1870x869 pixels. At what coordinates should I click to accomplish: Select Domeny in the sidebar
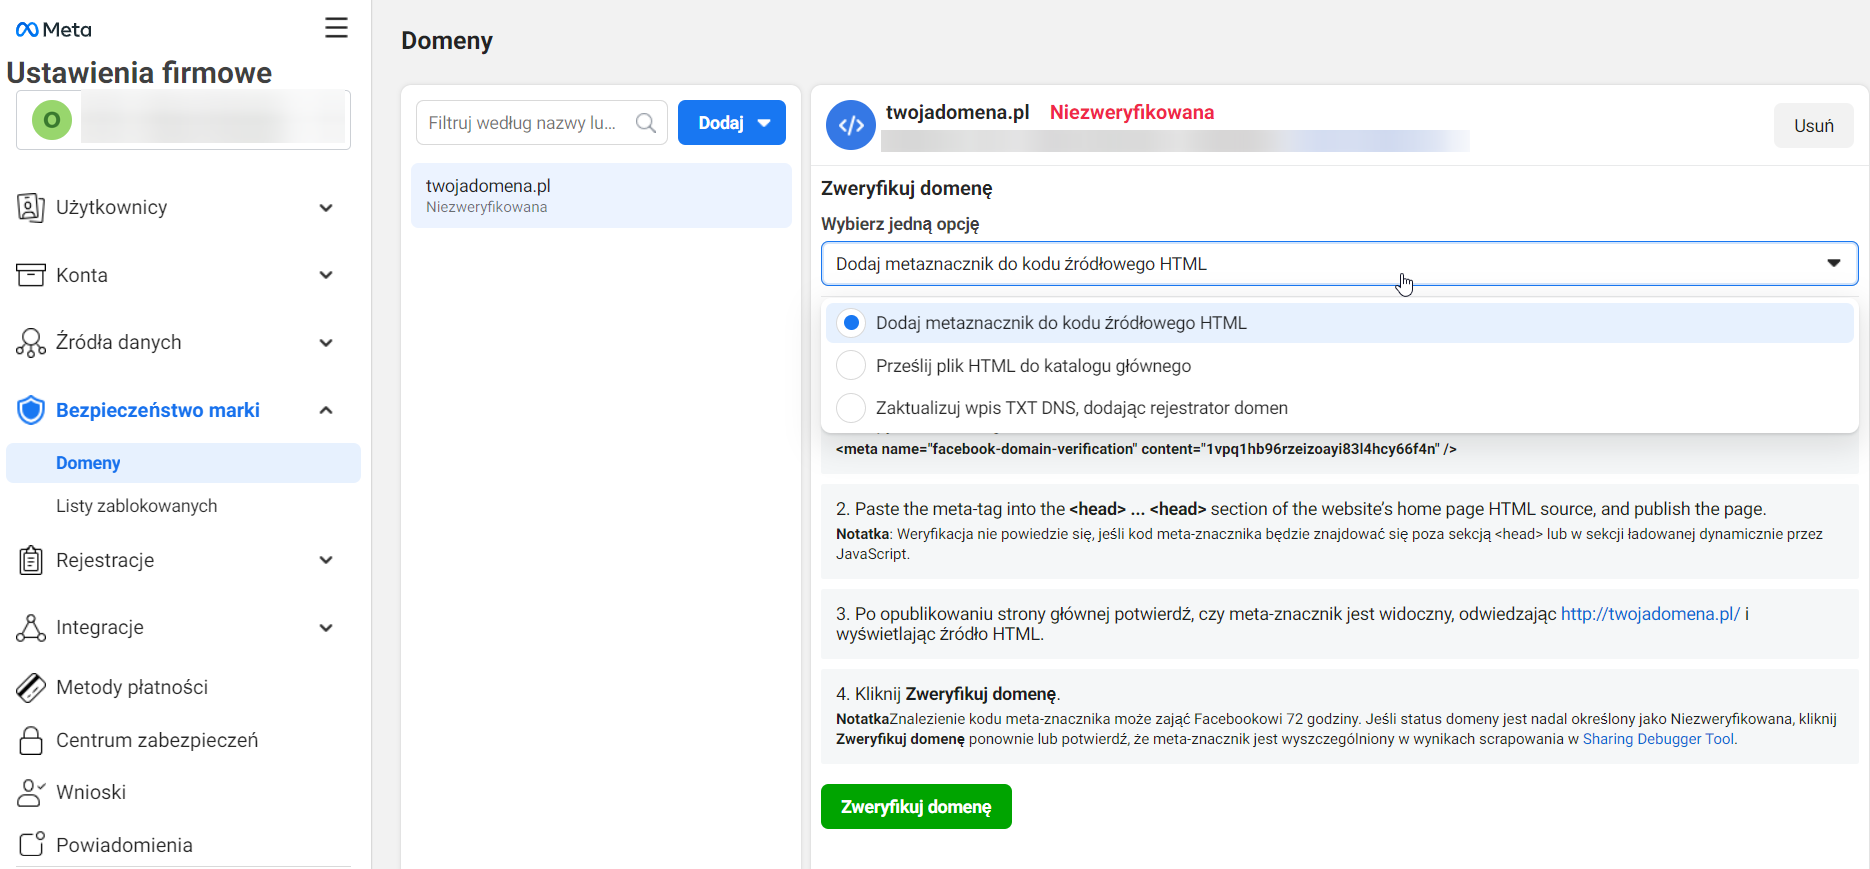click(88, 463)
